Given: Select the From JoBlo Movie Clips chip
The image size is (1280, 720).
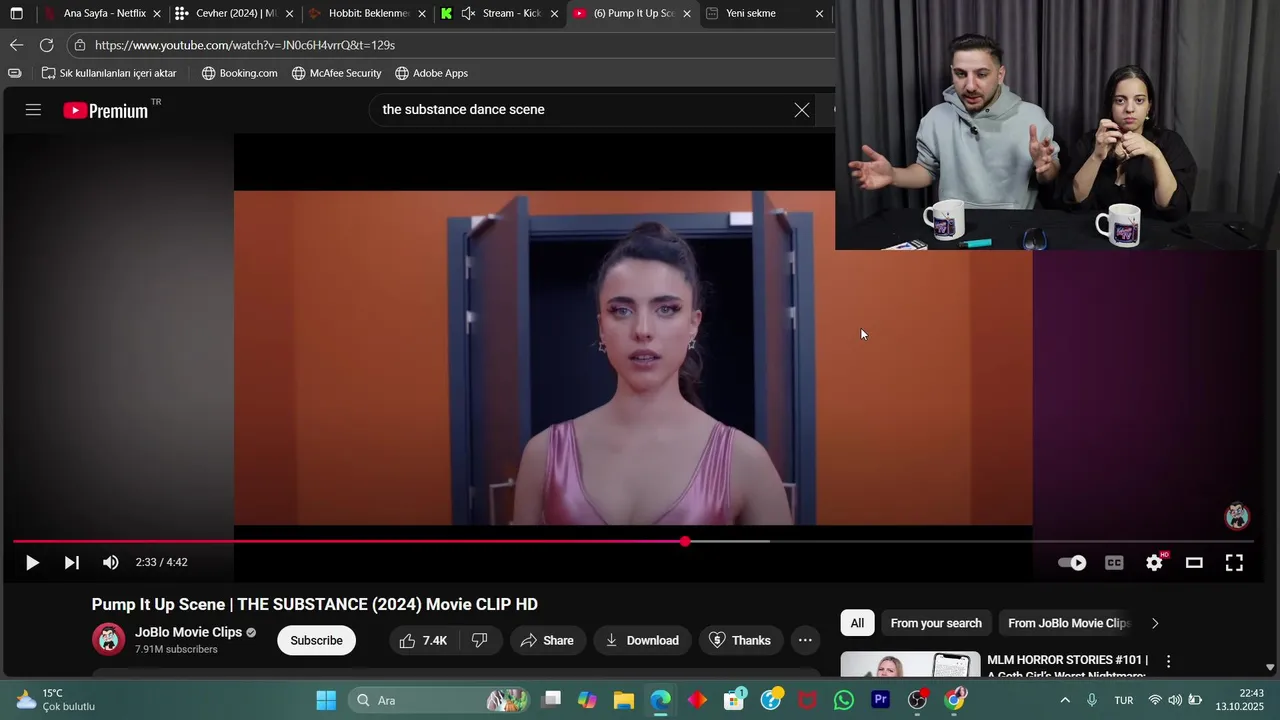Looking at the screenshot, I should (1068, 623).
